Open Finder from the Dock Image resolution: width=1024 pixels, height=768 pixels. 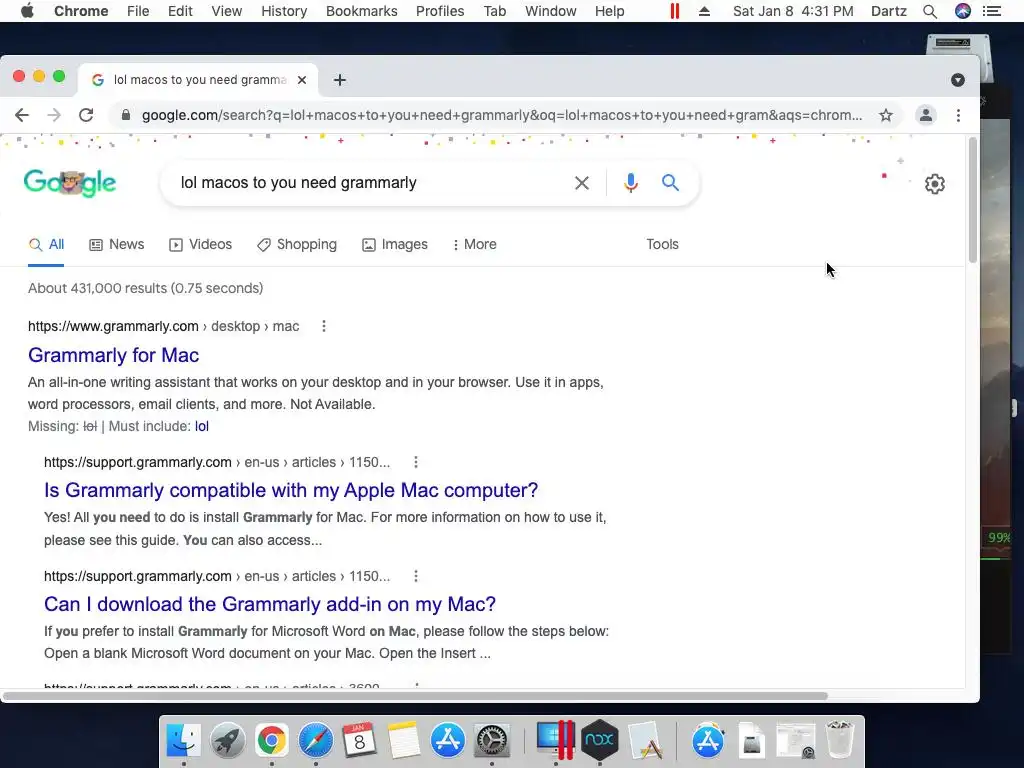tap(184, 740)
